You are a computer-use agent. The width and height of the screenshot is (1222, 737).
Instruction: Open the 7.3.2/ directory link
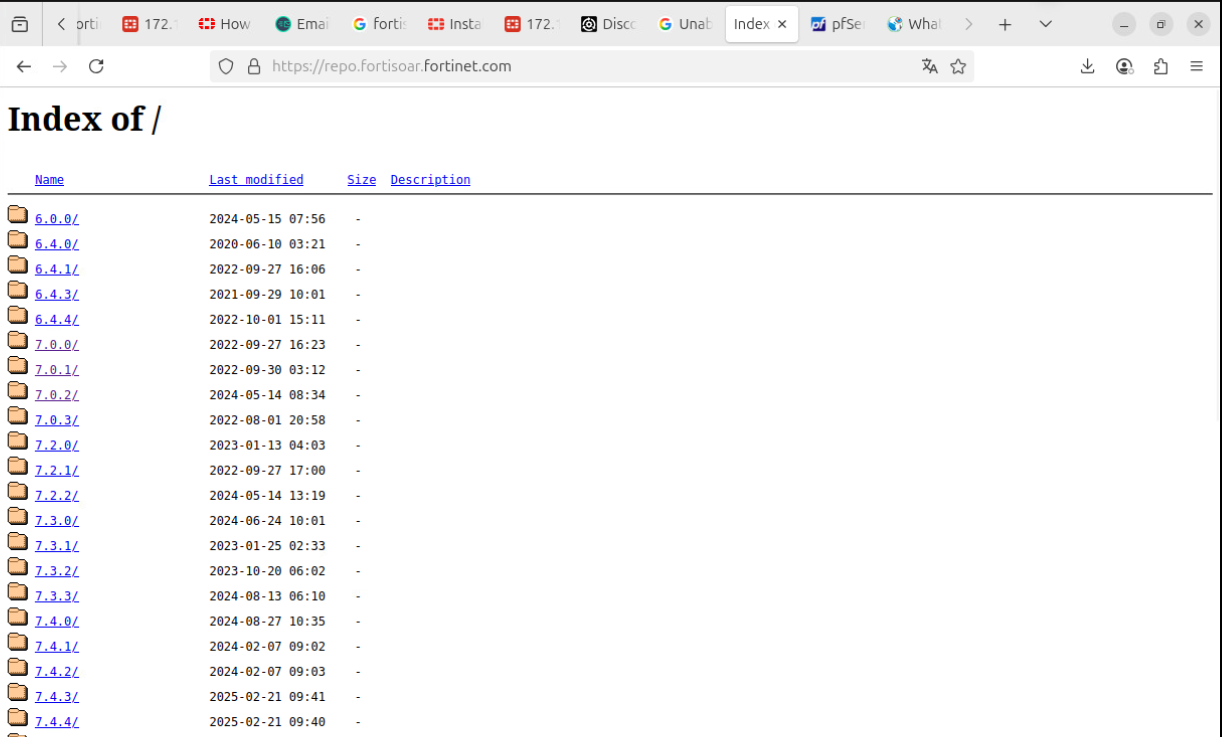pyautogui.click(x=57, y=571)
